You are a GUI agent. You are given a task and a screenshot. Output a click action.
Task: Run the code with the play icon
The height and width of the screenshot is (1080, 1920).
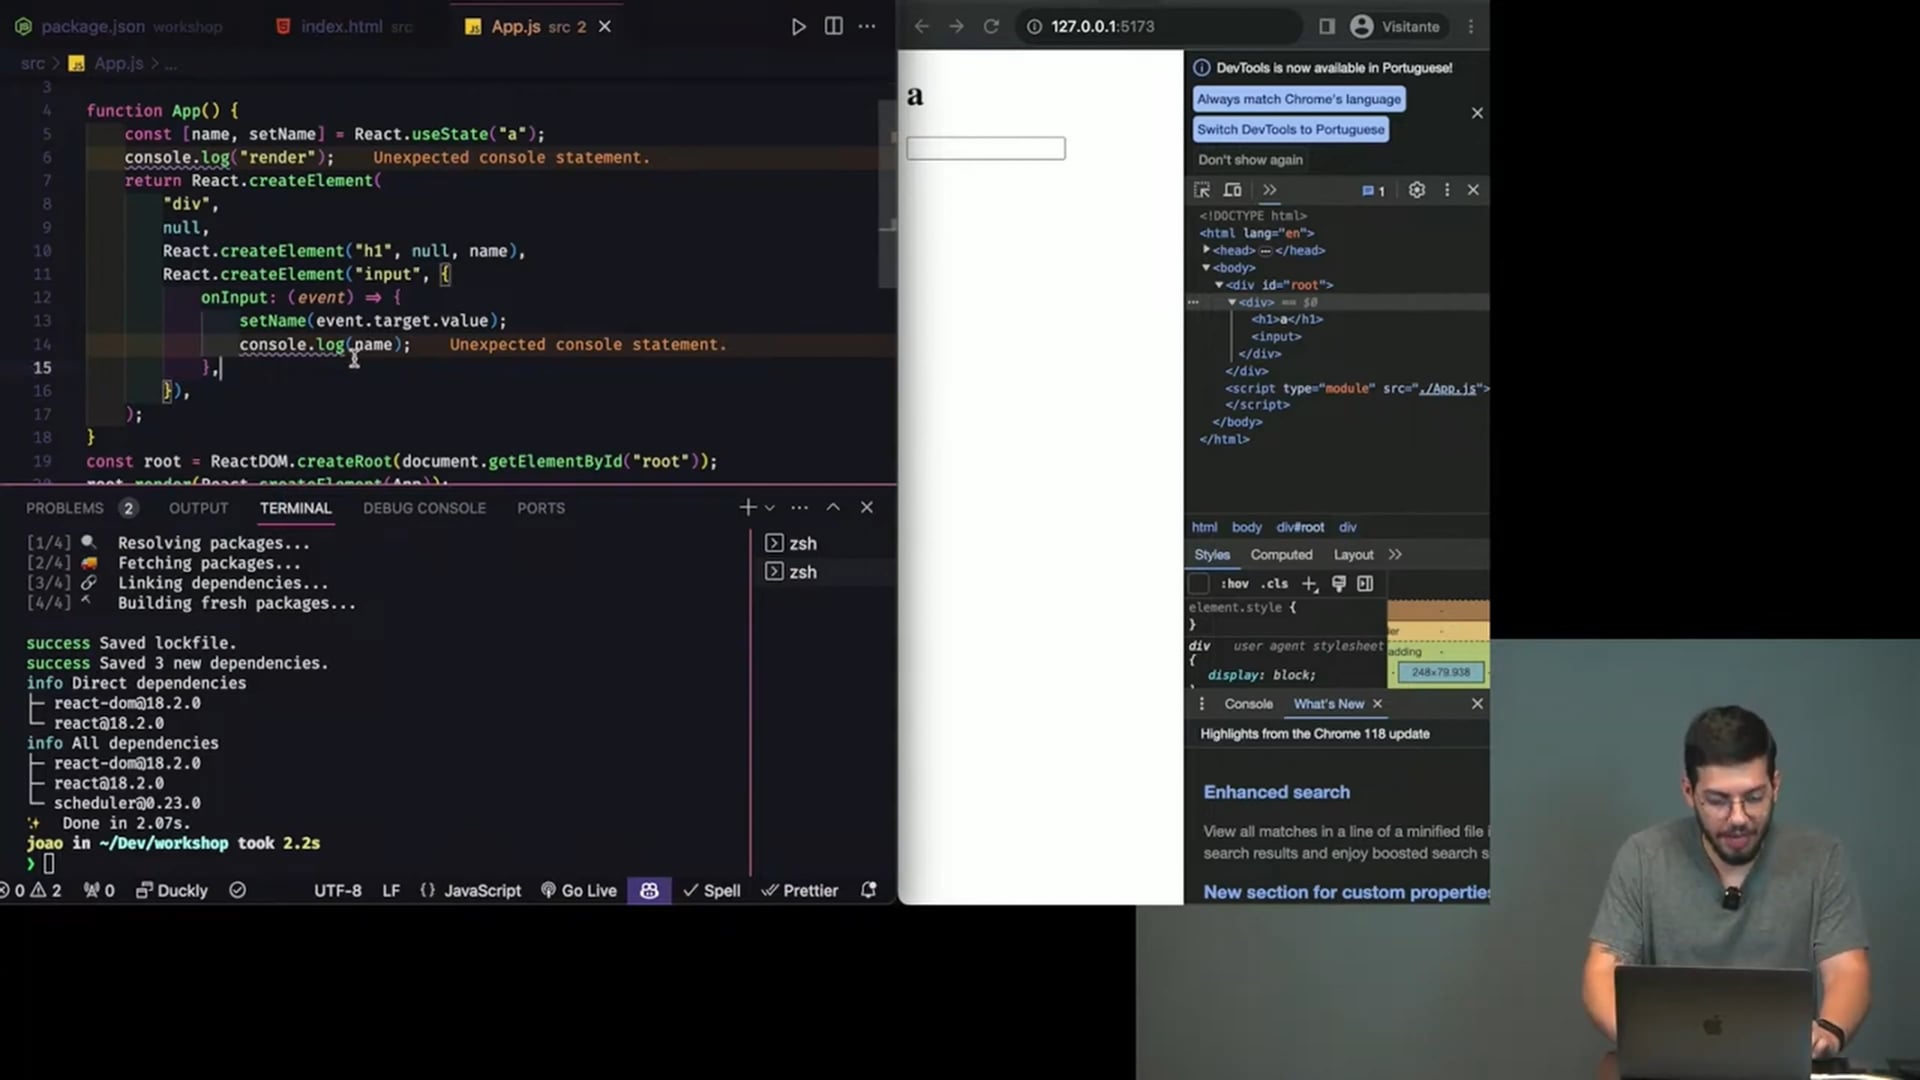[798, 27]
